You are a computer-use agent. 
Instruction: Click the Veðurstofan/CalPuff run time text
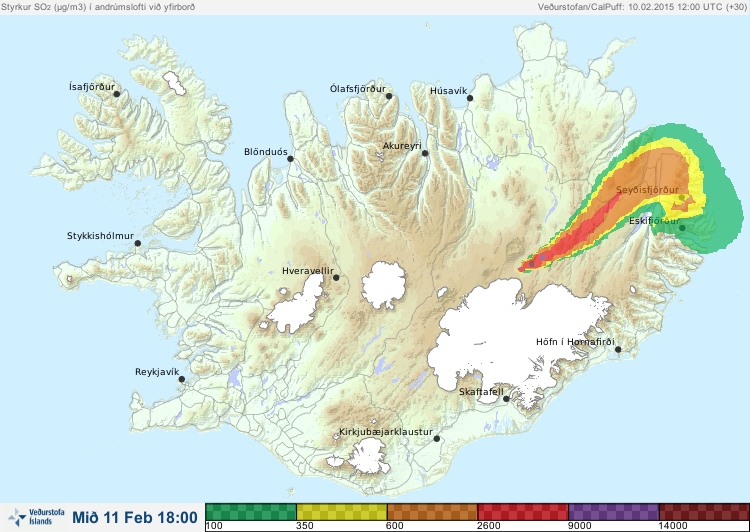tap(642, 7)
